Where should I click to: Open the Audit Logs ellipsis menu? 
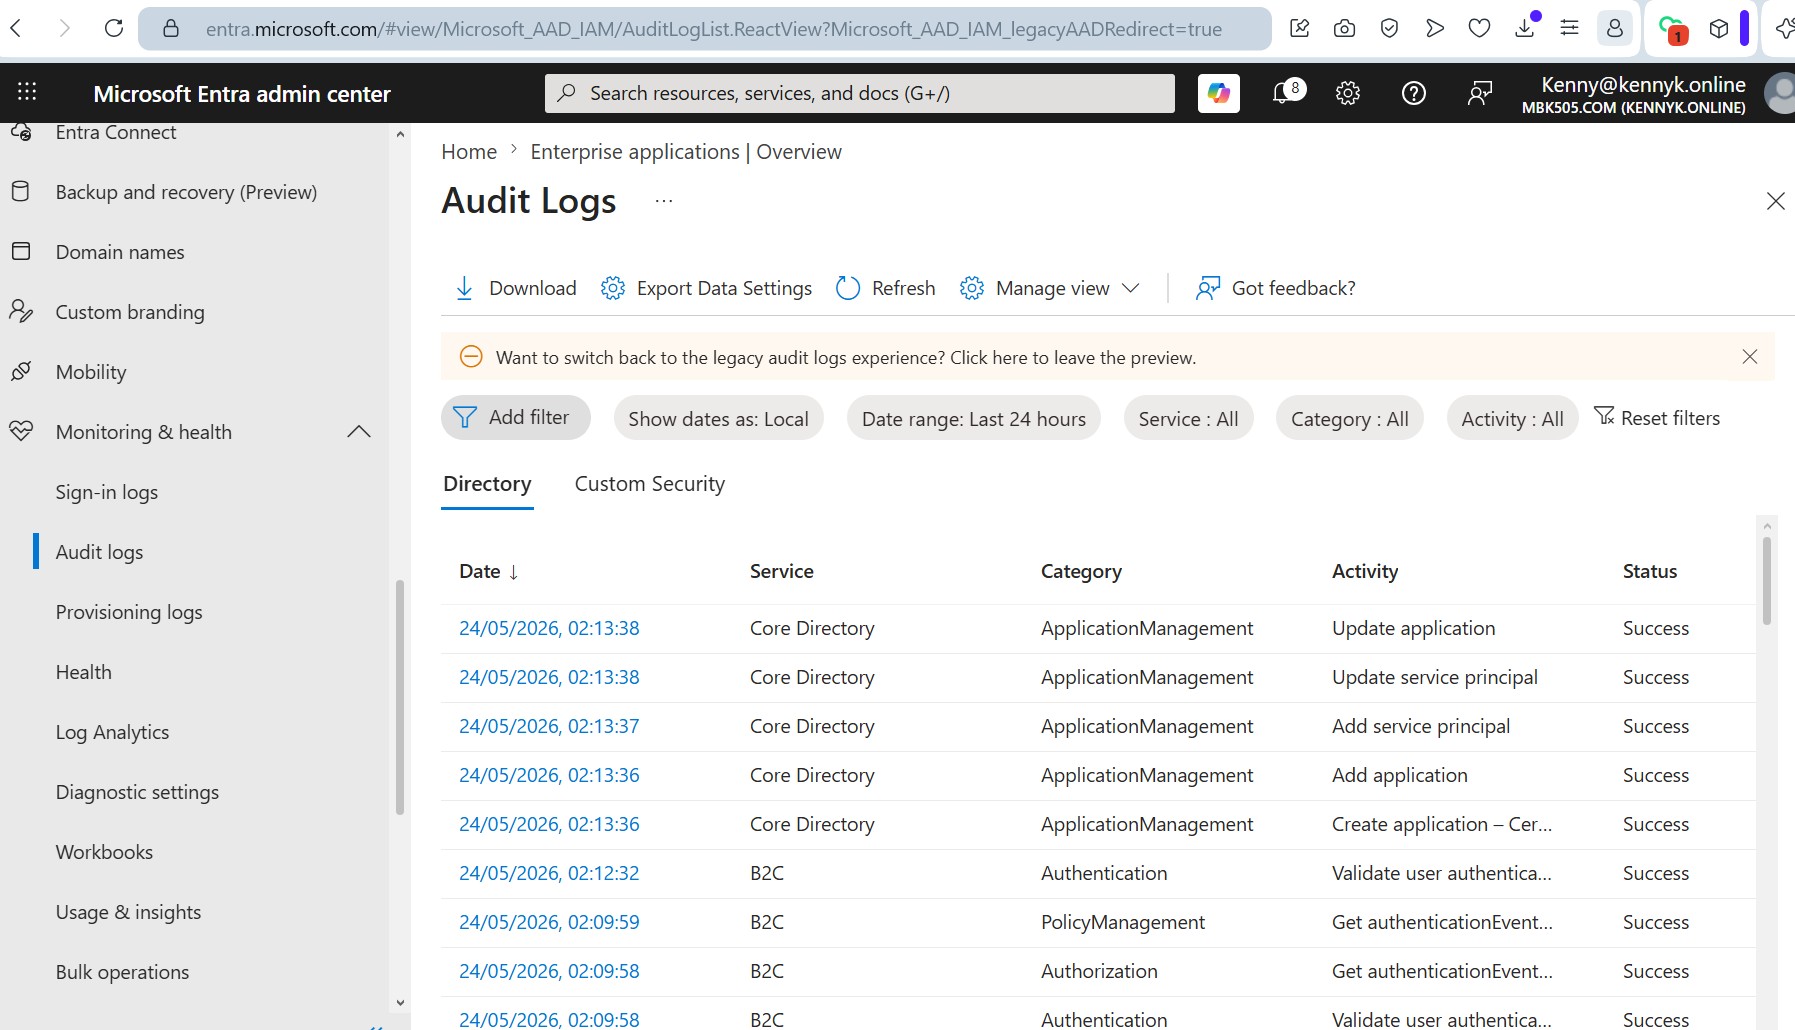664,201
